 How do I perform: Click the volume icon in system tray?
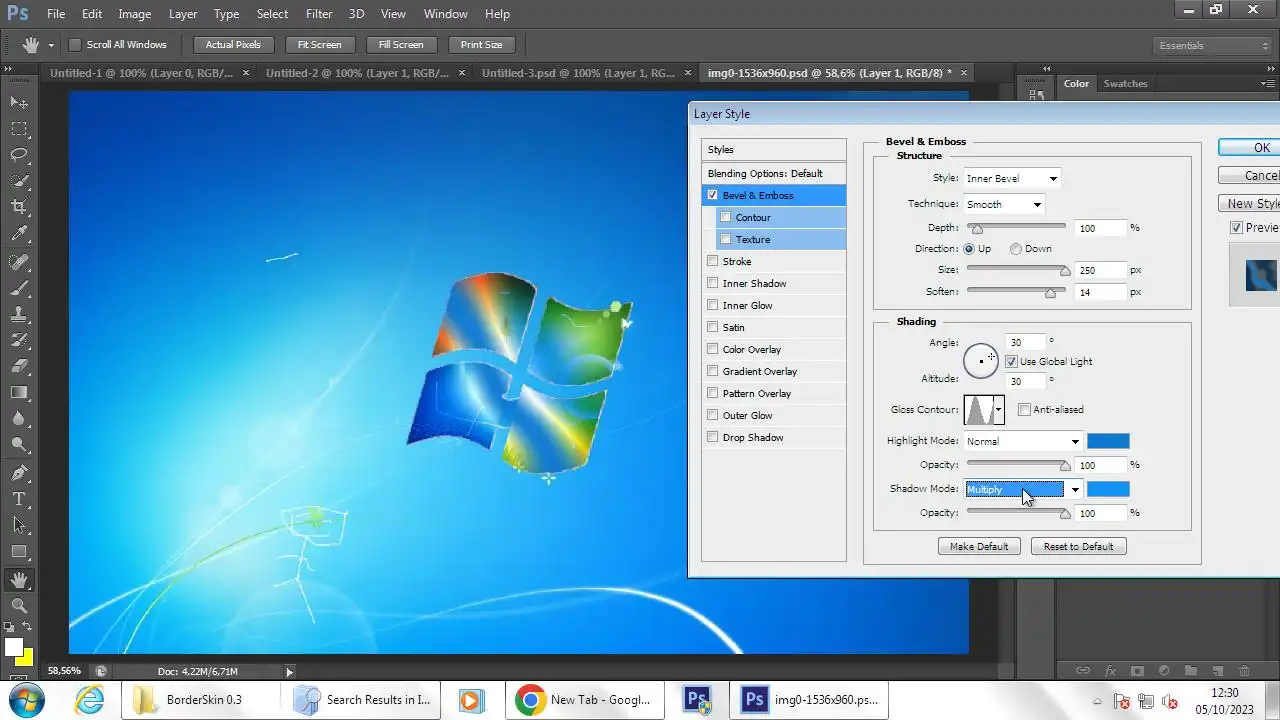click(1170, 701)
